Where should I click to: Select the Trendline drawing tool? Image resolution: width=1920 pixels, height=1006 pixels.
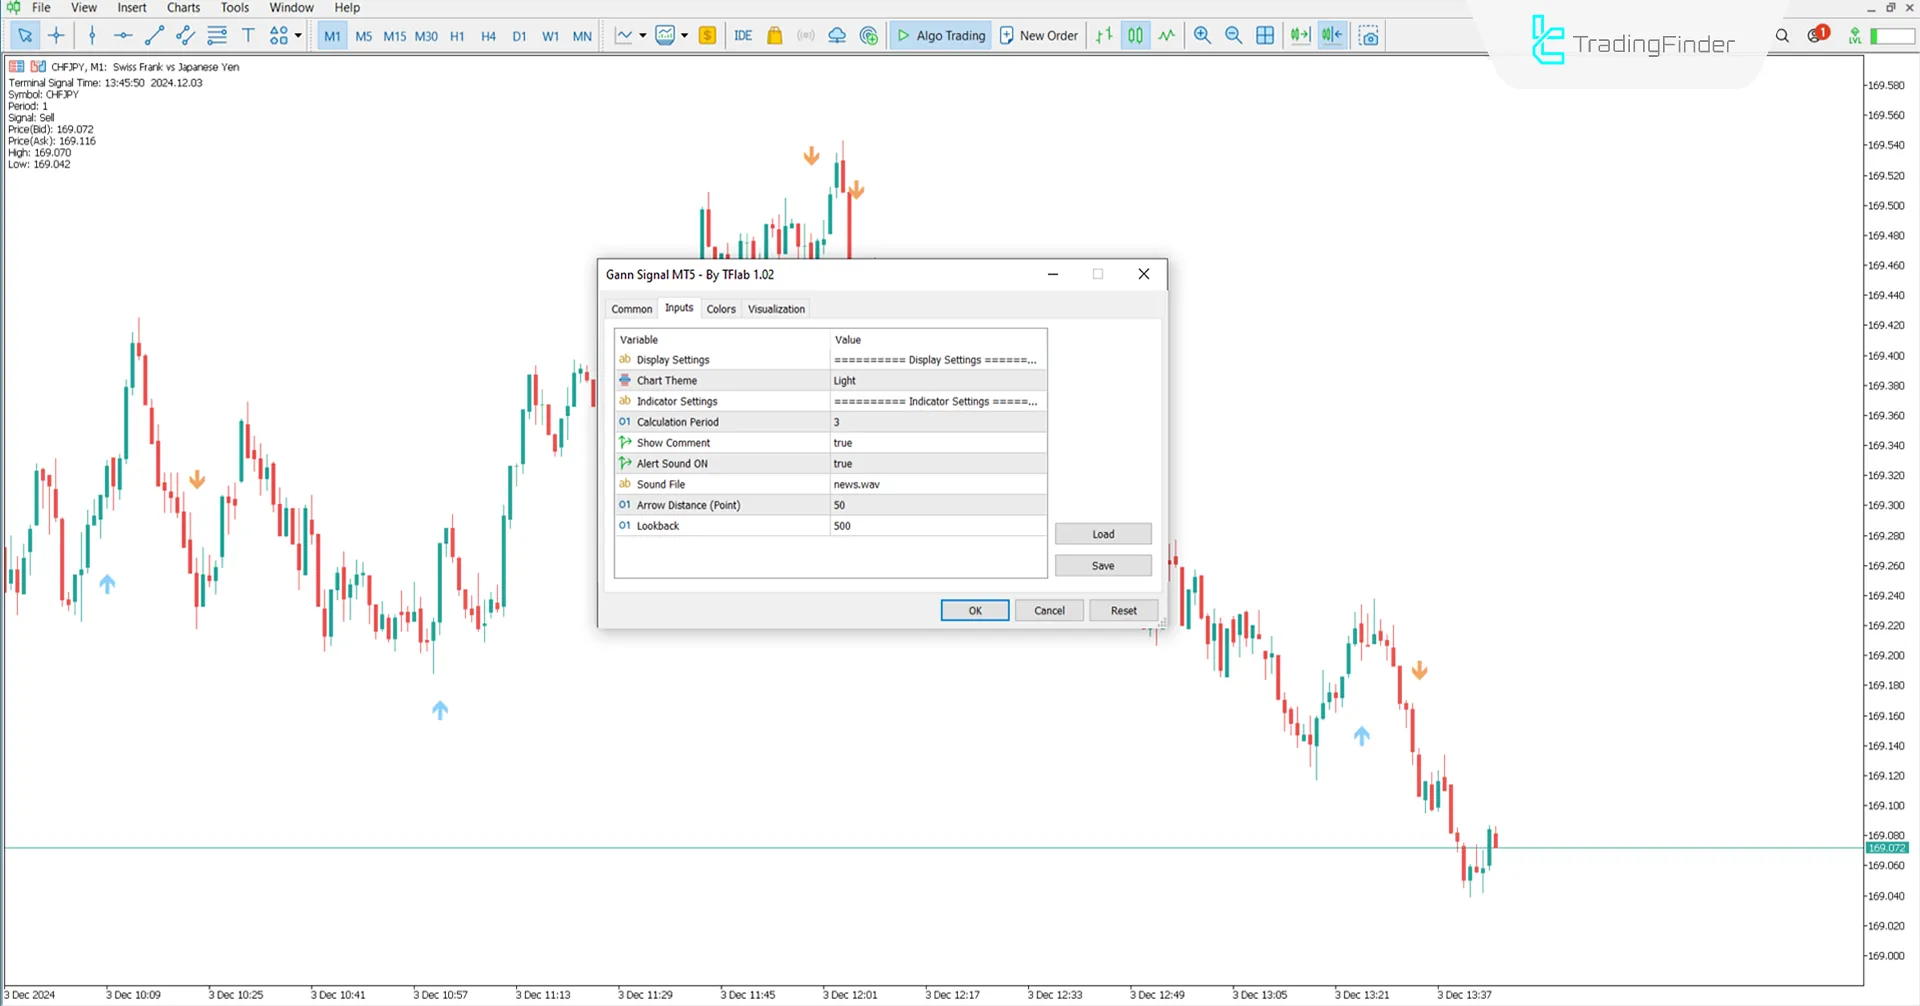pyautogui.click(x=154, y=35)
